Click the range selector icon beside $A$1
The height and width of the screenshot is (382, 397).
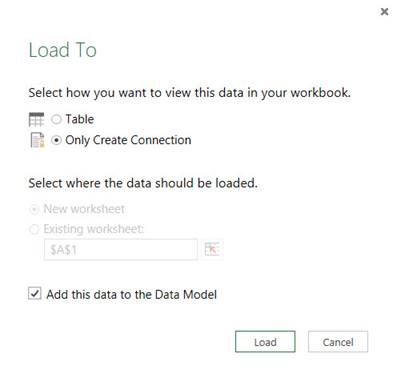click(x=212, y=249)
